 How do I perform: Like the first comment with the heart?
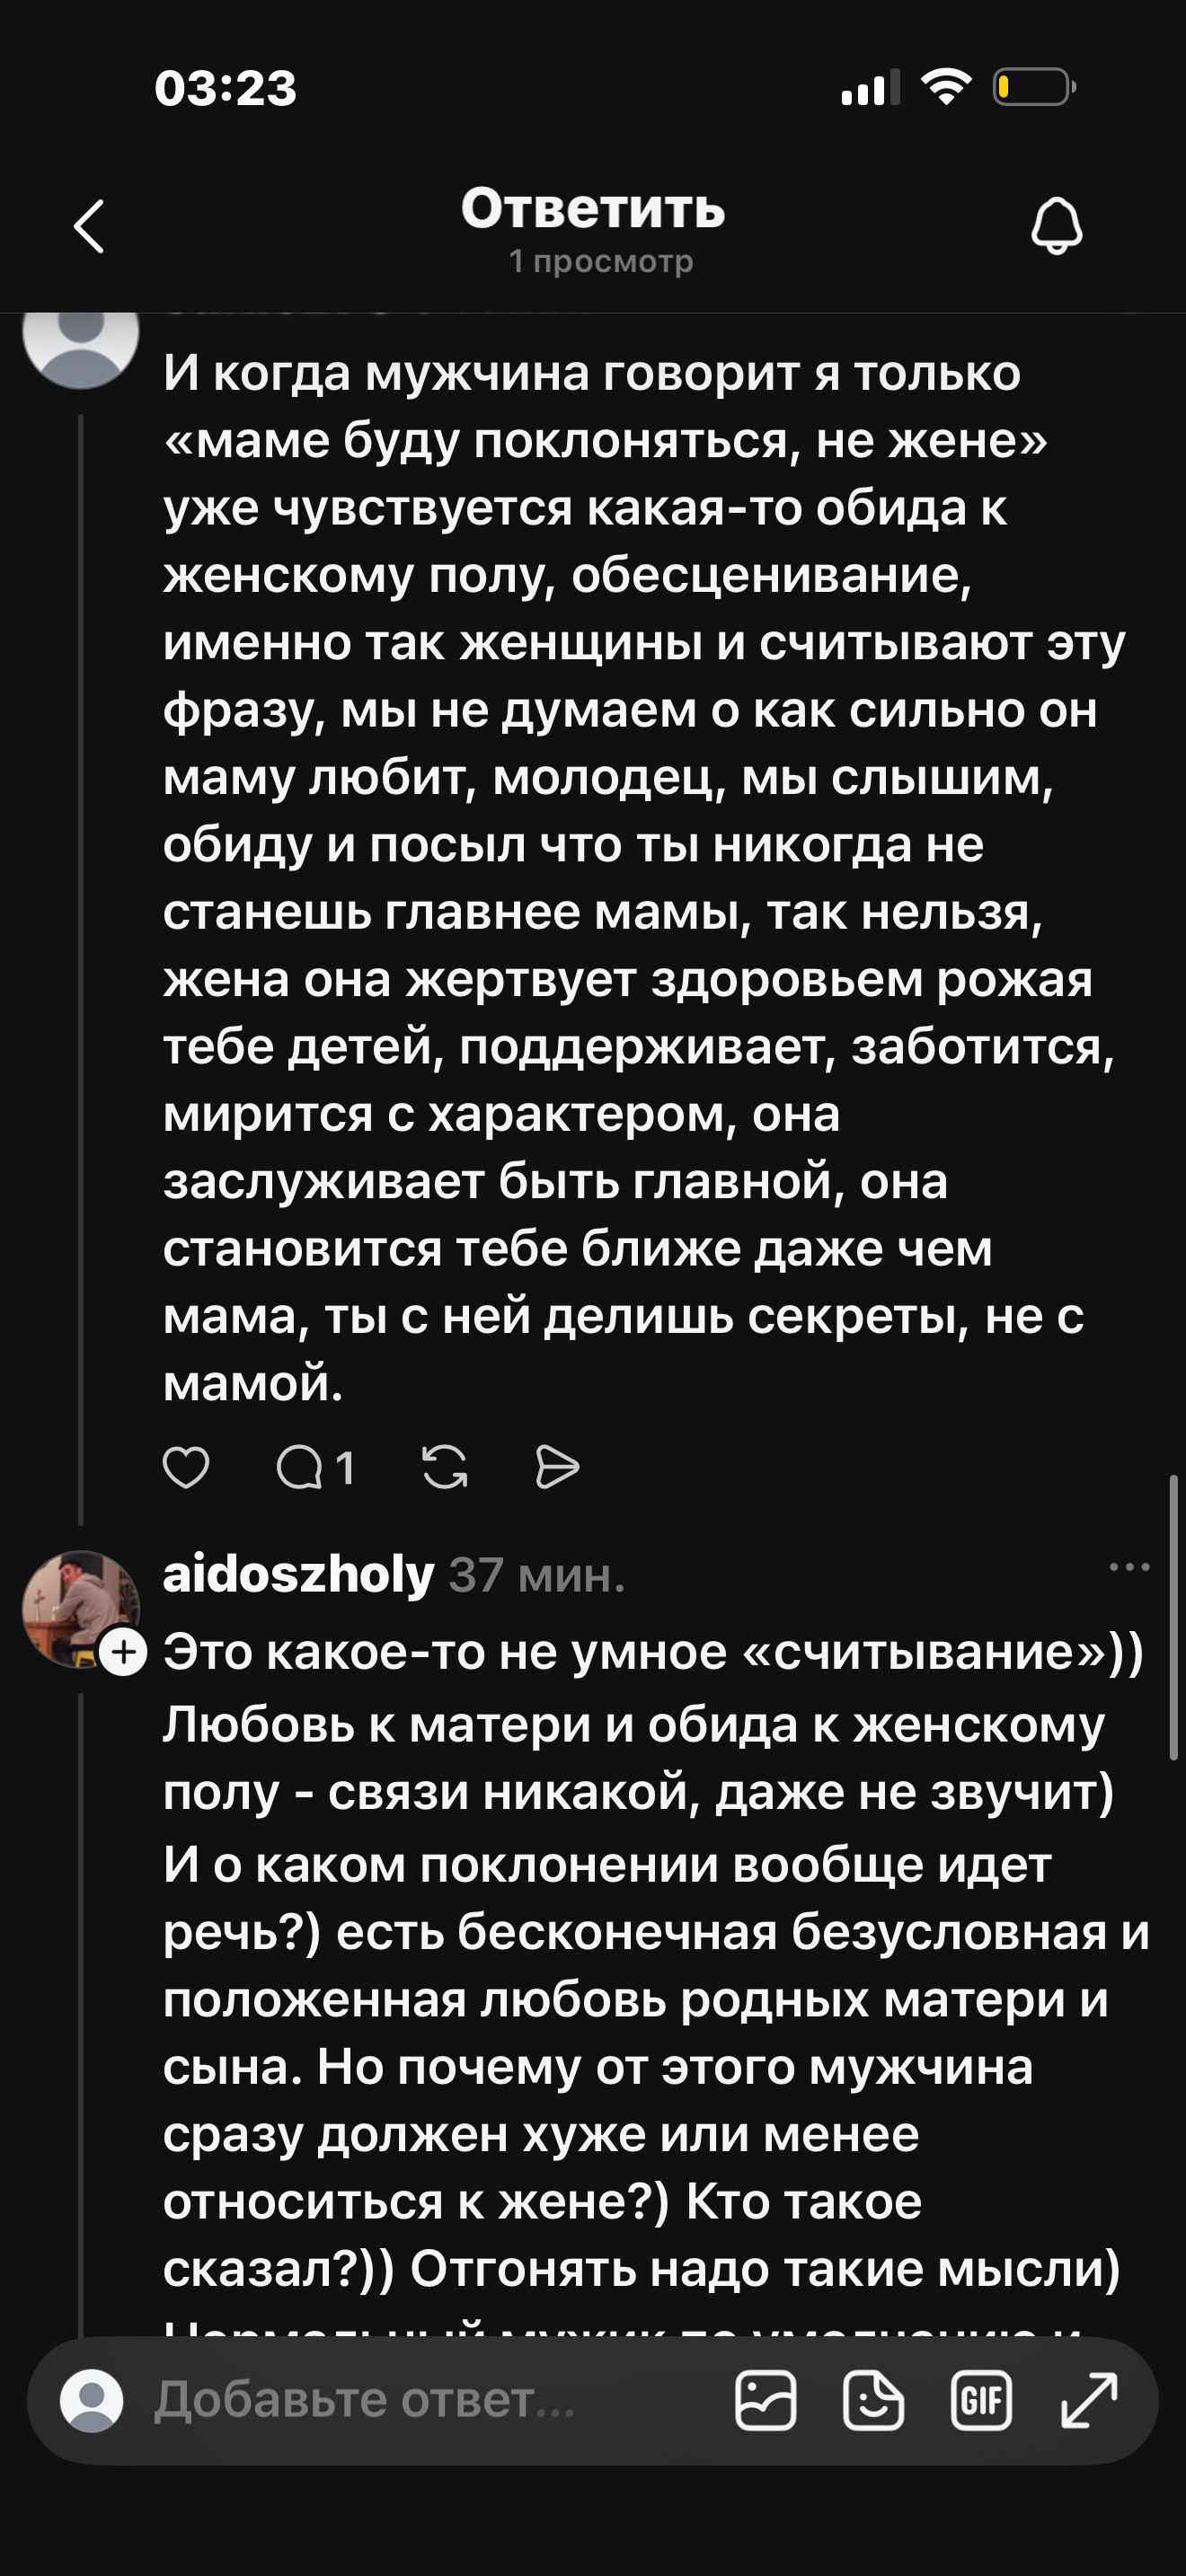[186, 1468]
